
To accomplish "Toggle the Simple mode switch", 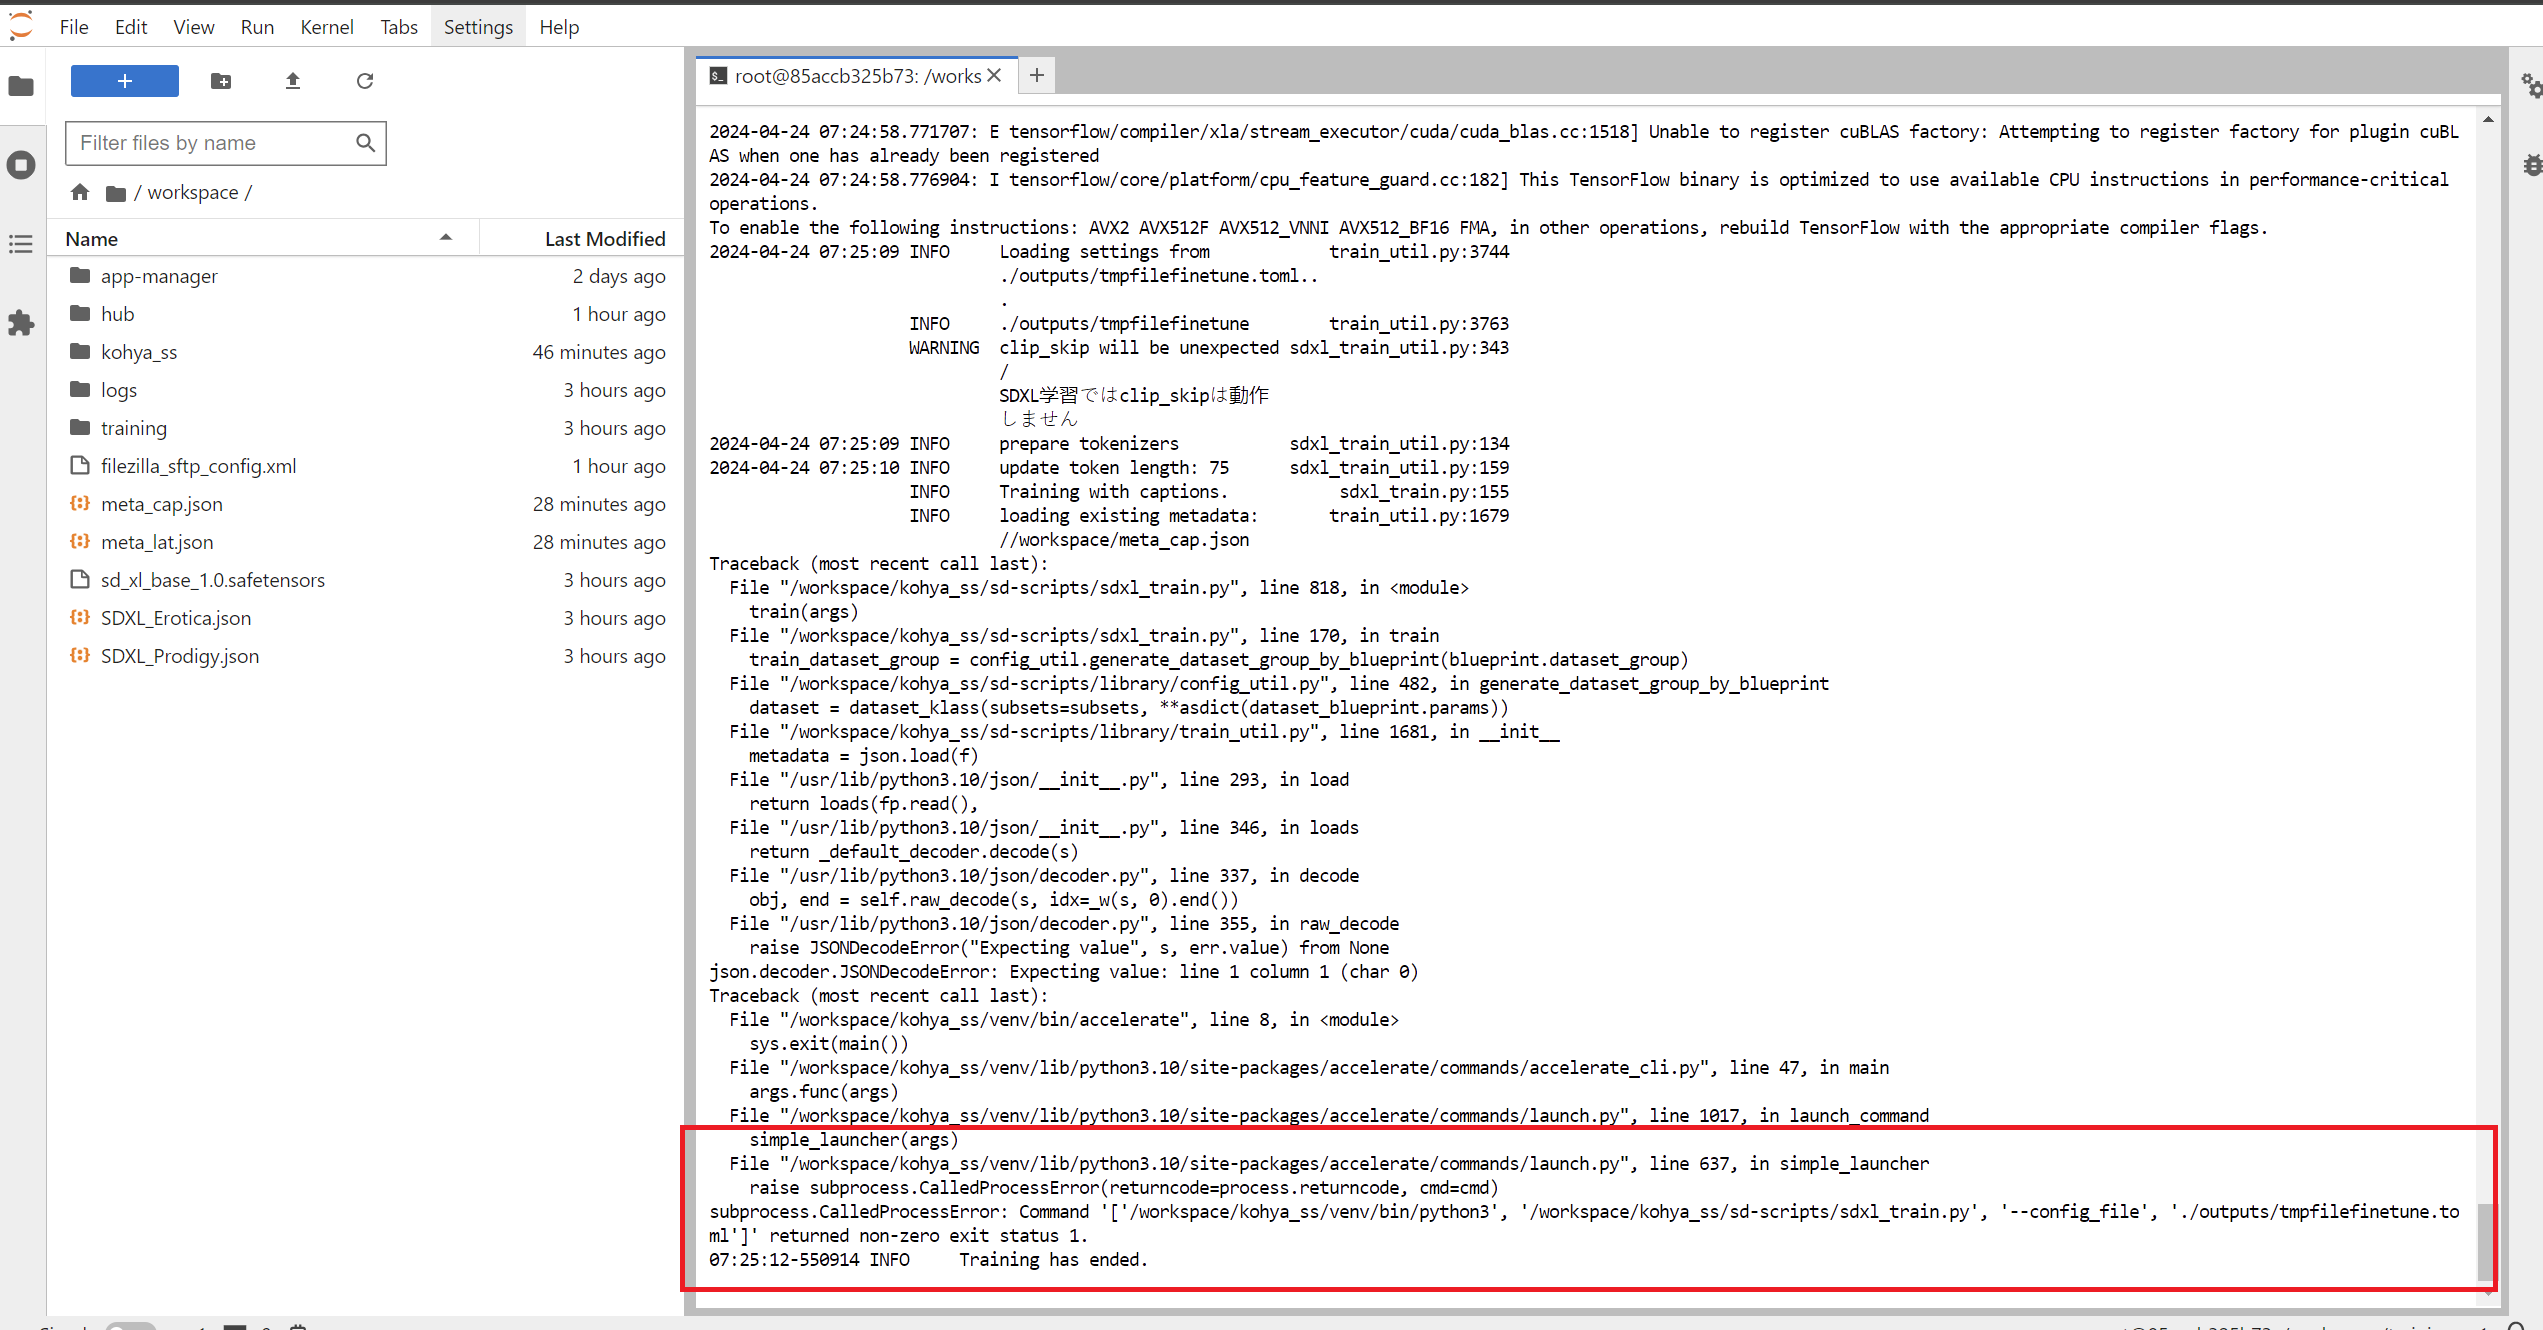I will pyautogui.click(x=130, y=1326).
